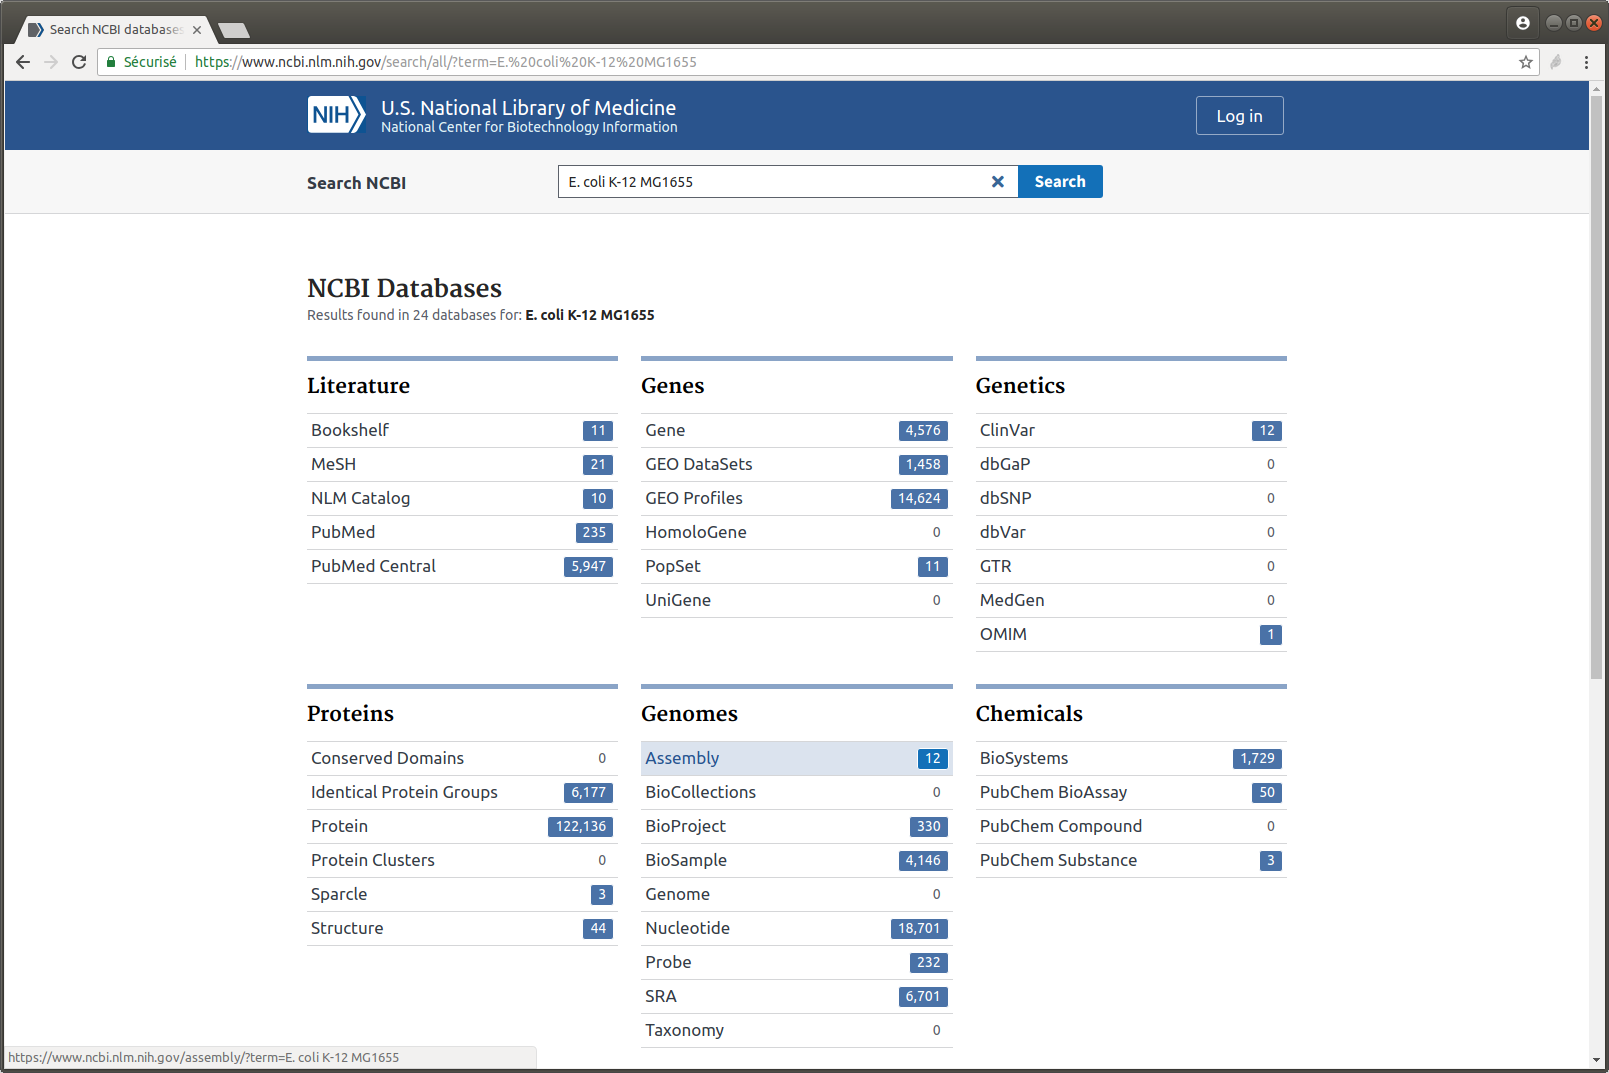Image resolution: width=1609 pixels, height=1073 pixels.
Task: Focus the NCBI search input field
Action: 770,182
